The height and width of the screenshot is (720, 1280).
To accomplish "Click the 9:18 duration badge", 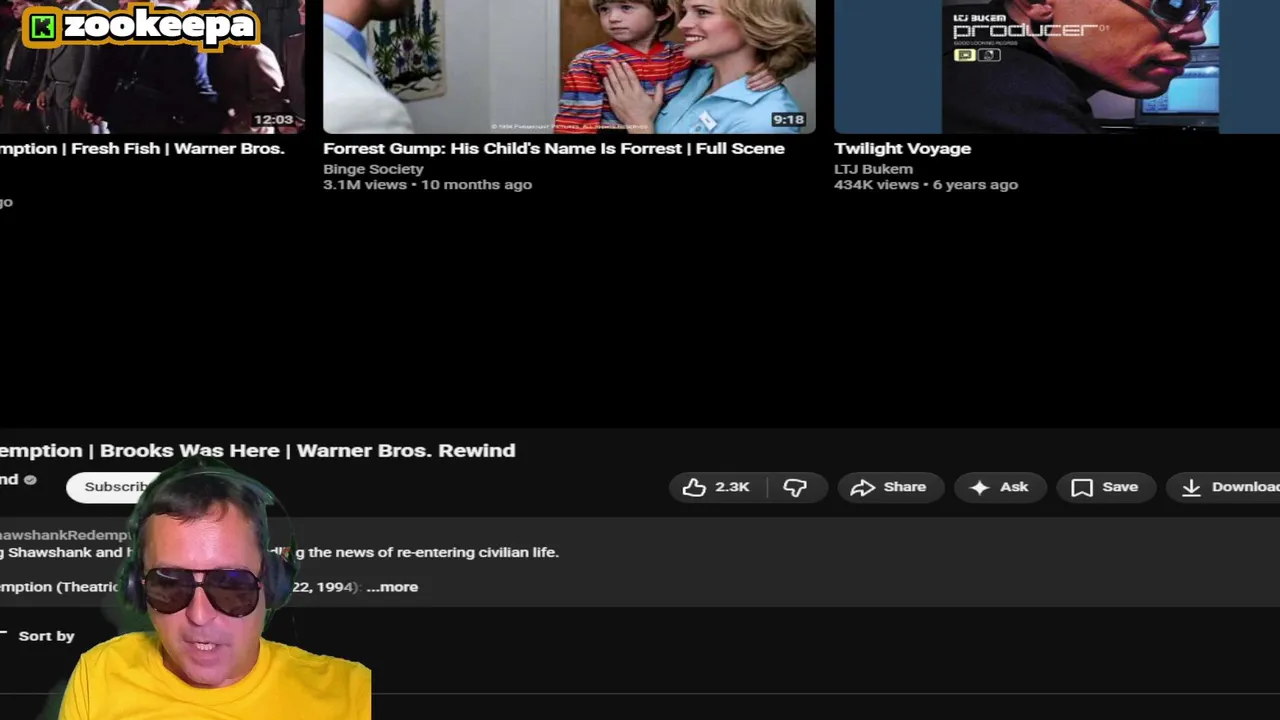I will coord(788,119).
